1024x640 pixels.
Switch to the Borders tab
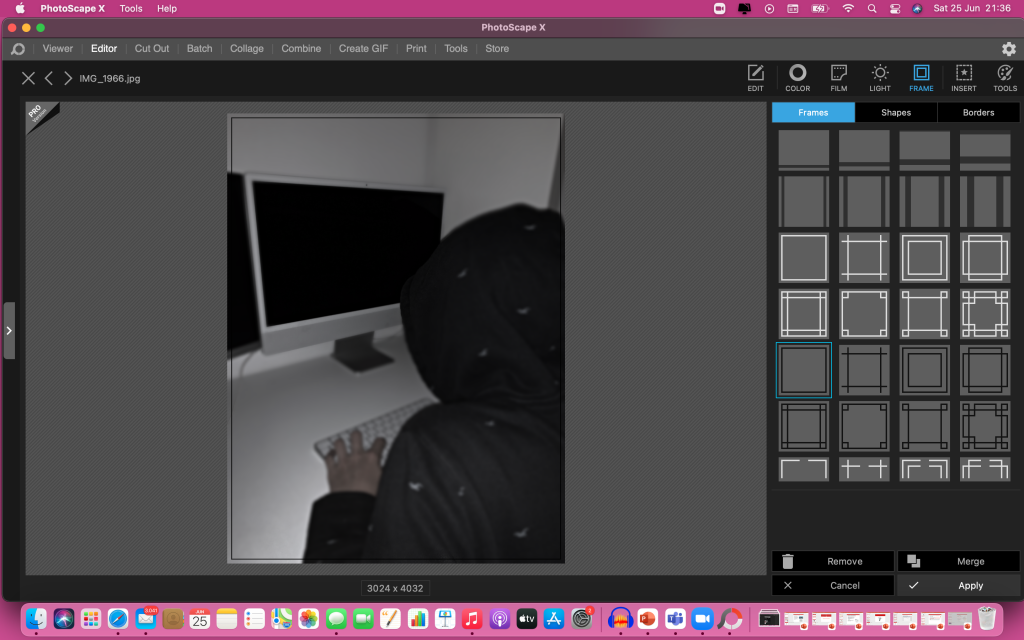point(978,112)
